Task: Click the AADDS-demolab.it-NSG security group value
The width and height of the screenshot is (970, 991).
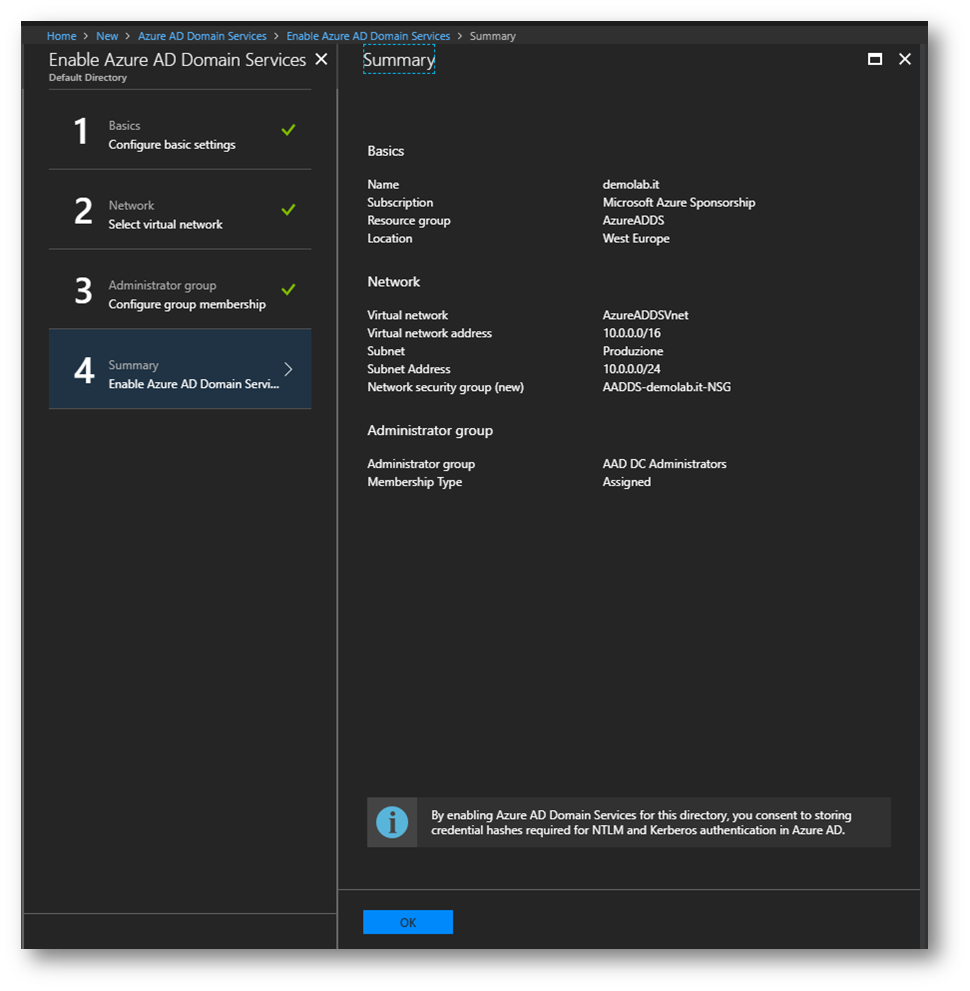Action: [667, 387]
